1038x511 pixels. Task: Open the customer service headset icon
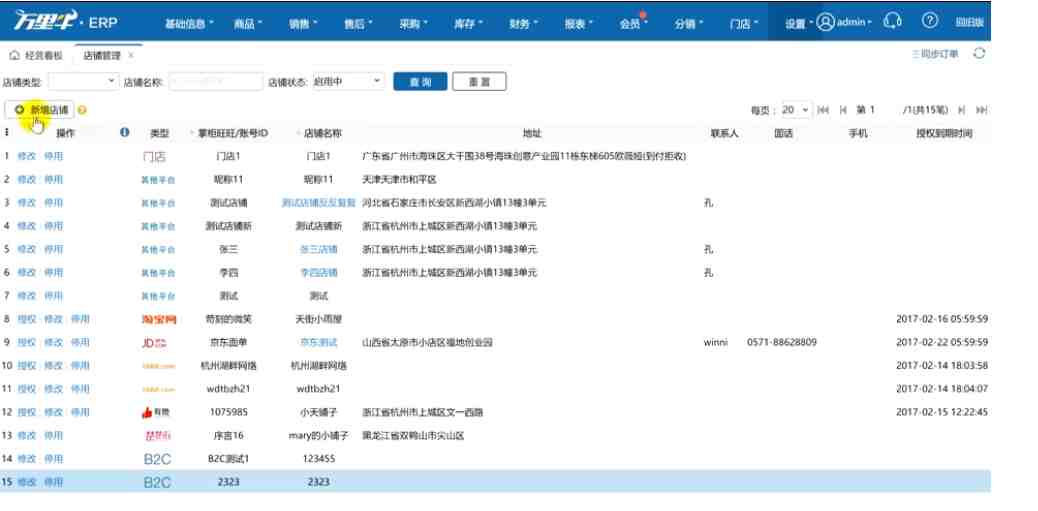click(x=892, y=22)
